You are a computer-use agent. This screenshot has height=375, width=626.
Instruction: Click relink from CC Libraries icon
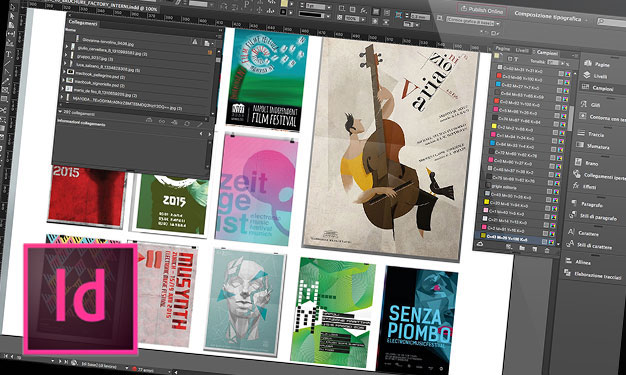pyautogui.click(x=149, y=119)
